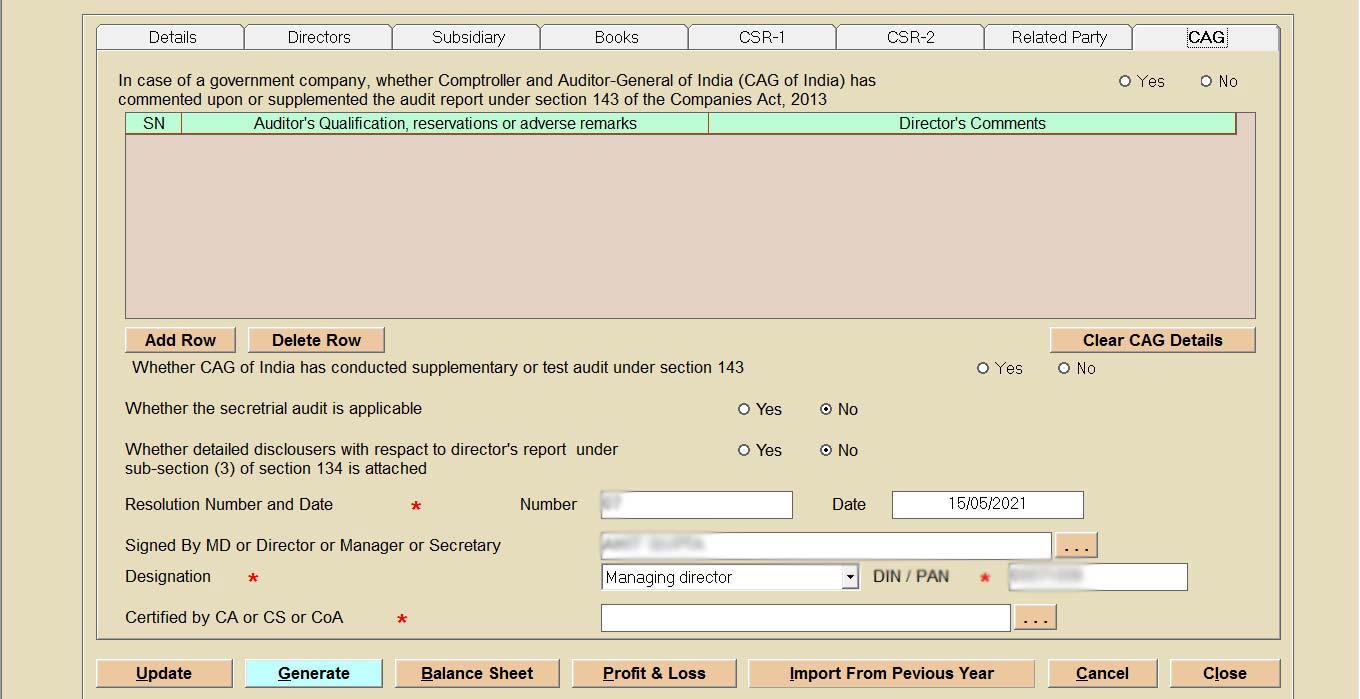Click Clear CAG Details button
Image resolution: width=1360 pixels, height=699 pixels.
pyautogui.click(x=1152, y=340)
